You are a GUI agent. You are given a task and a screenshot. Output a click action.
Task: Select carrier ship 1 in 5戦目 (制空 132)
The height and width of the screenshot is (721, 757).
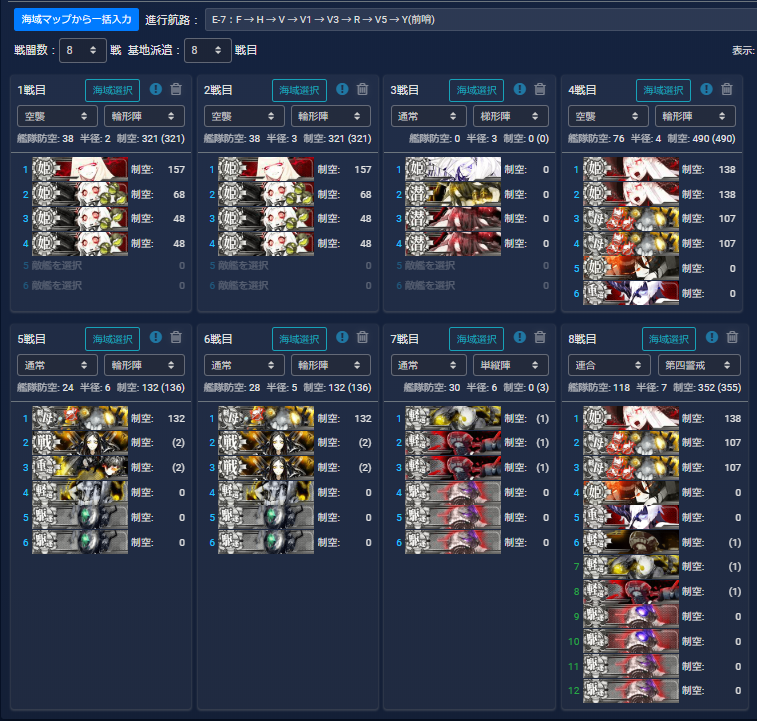pyautogui.click(x=80, y=418)
